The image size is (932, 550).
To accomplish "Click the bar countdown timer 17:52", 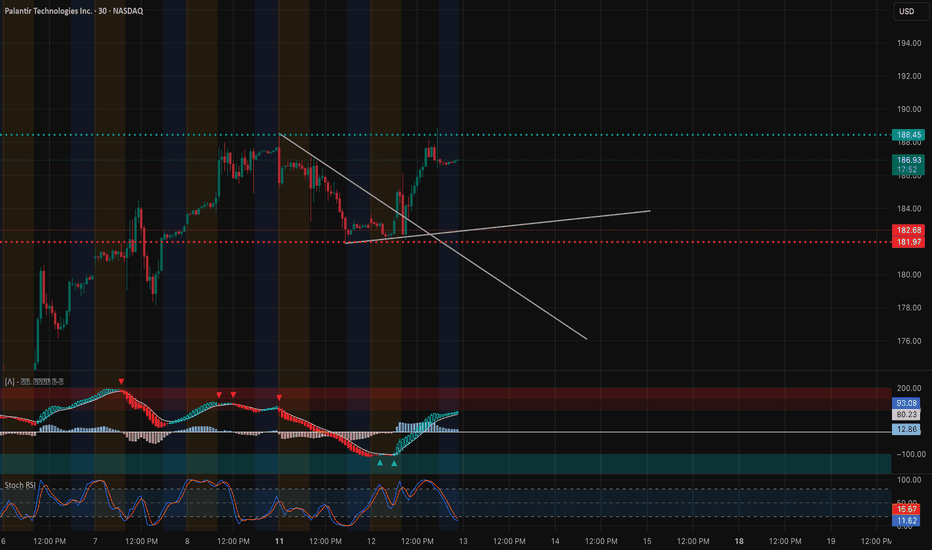I will 908,169.
